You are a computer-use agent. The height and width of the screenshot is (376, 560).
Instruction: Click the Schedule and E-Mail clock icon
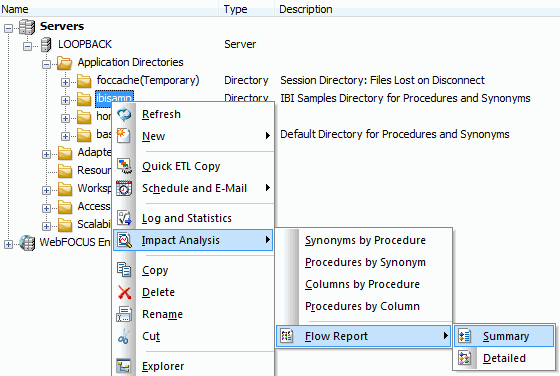124,188
